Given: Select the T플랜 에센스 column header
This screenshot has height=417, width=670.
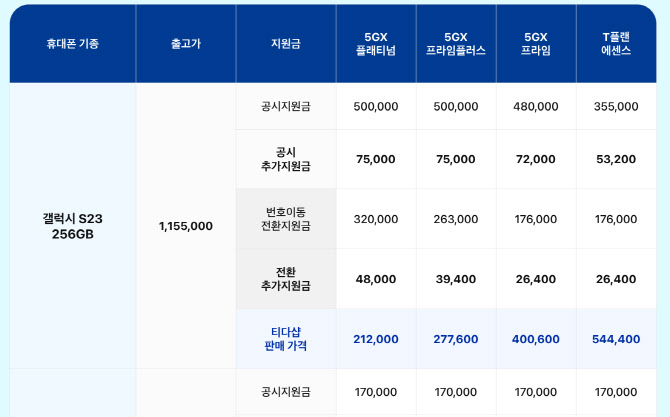Looking at the screenshot, I should [x=616, y=44].
